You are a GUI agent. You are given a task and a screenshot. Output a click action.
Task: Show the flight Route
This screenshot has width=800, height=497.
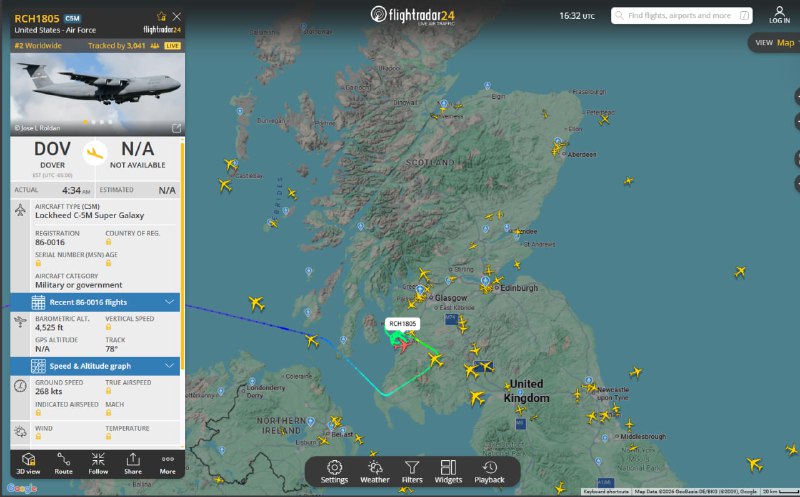pos(64,462)
